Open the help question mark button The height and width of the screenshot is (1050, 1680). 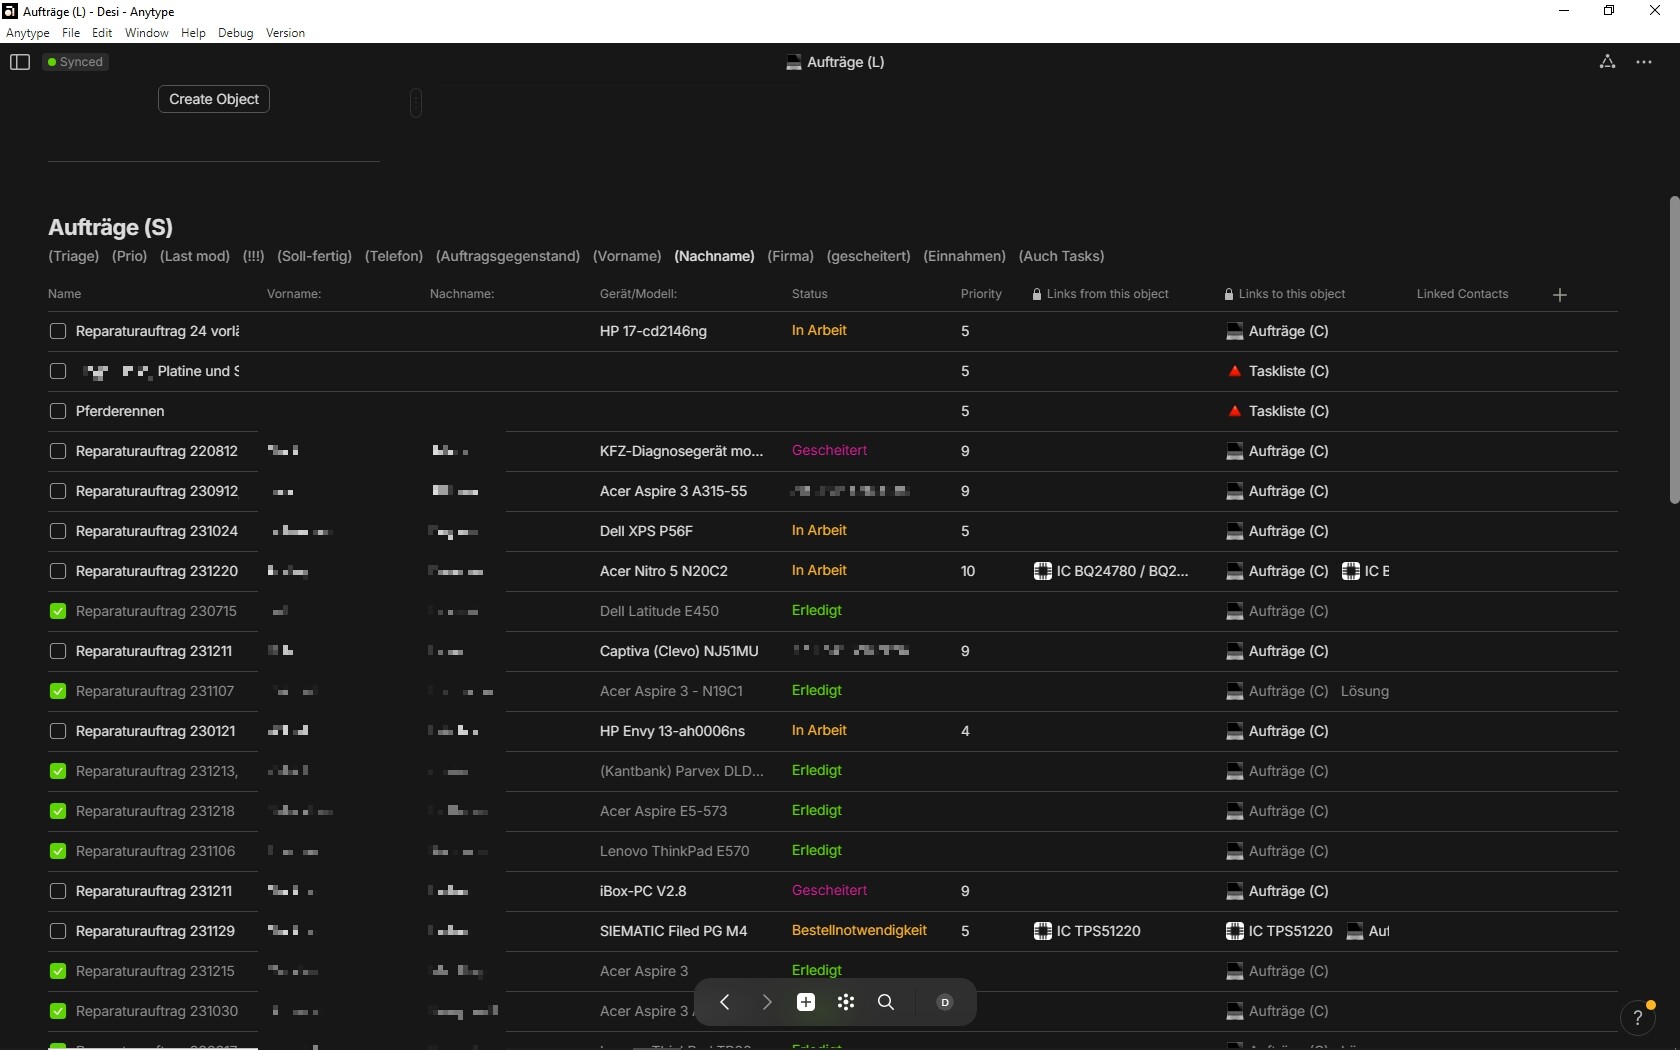tap(1638, 1018)
